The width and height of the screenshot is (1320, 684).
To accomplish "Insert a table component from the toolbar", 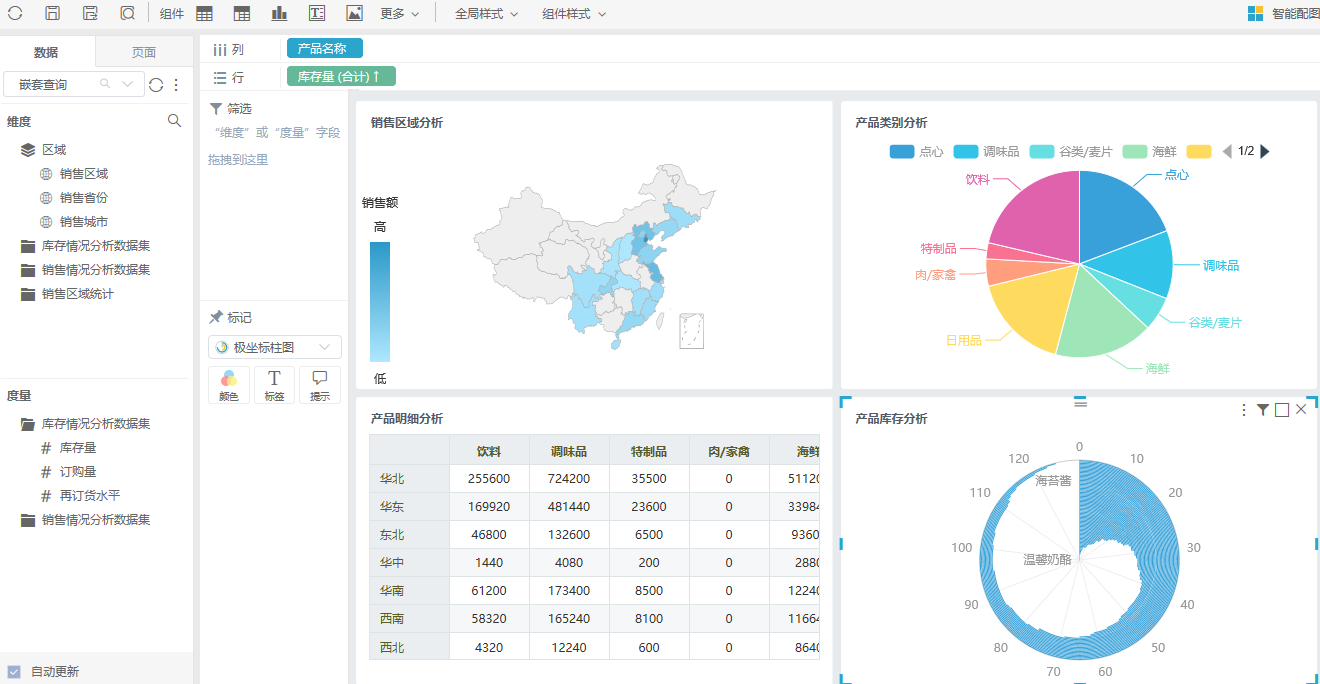I will [x=204, y=14].
